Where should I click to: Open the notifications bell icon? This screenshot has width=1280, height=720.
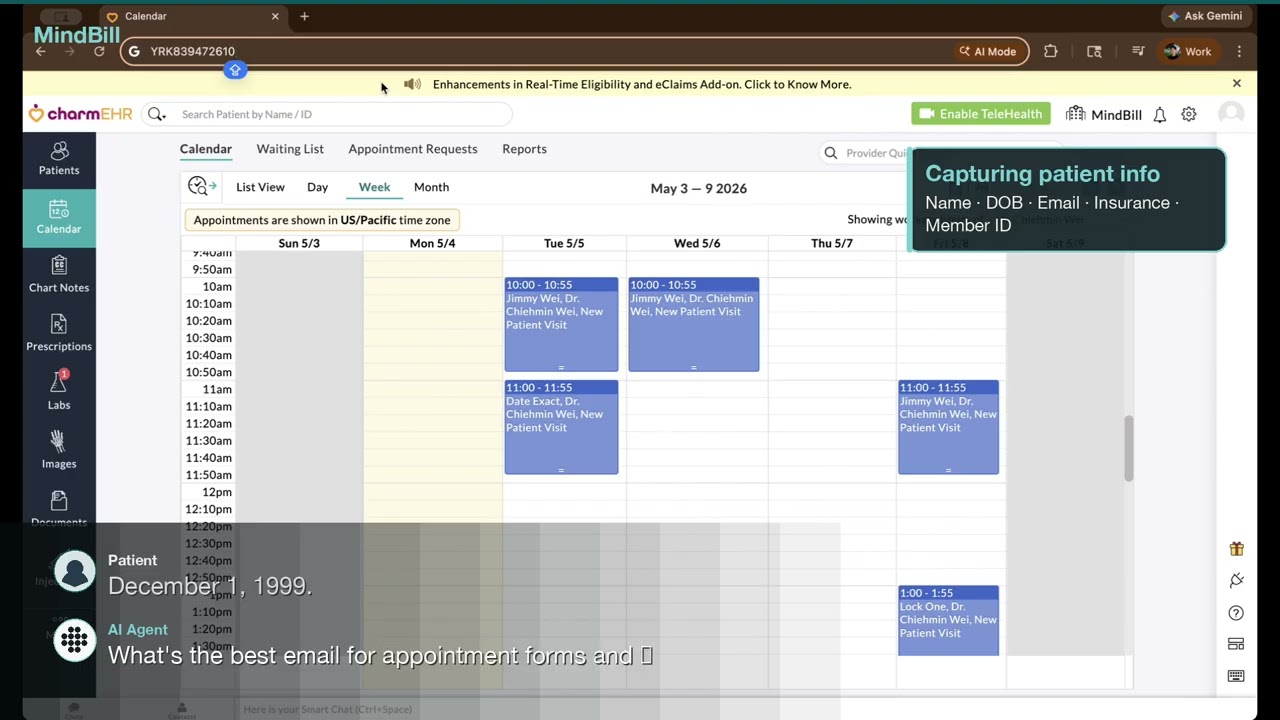(x=1160, y=115)
